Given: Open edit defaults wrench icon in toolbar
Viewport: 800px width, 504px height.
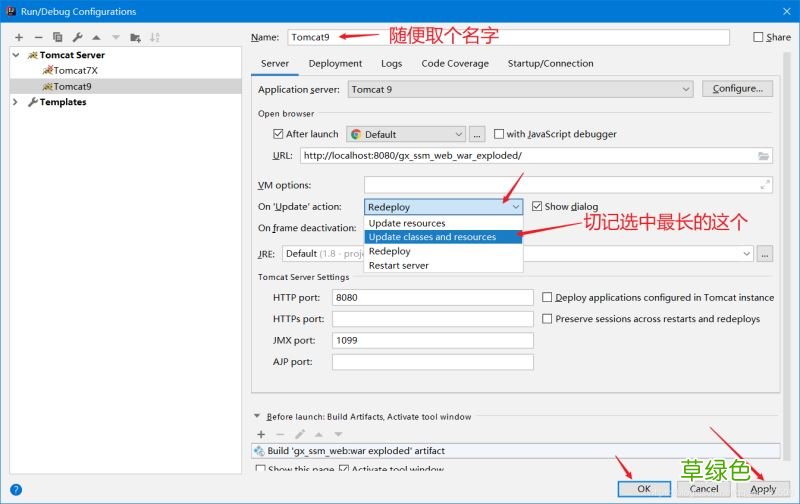Looking at the screenshot, I should [x=77, y=37].
